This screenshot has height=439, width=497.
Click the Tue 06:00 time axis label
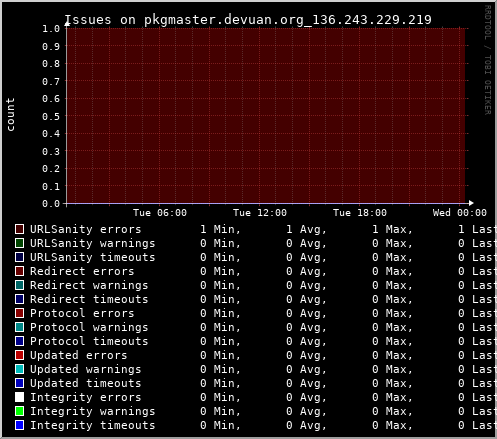[160, 213]
